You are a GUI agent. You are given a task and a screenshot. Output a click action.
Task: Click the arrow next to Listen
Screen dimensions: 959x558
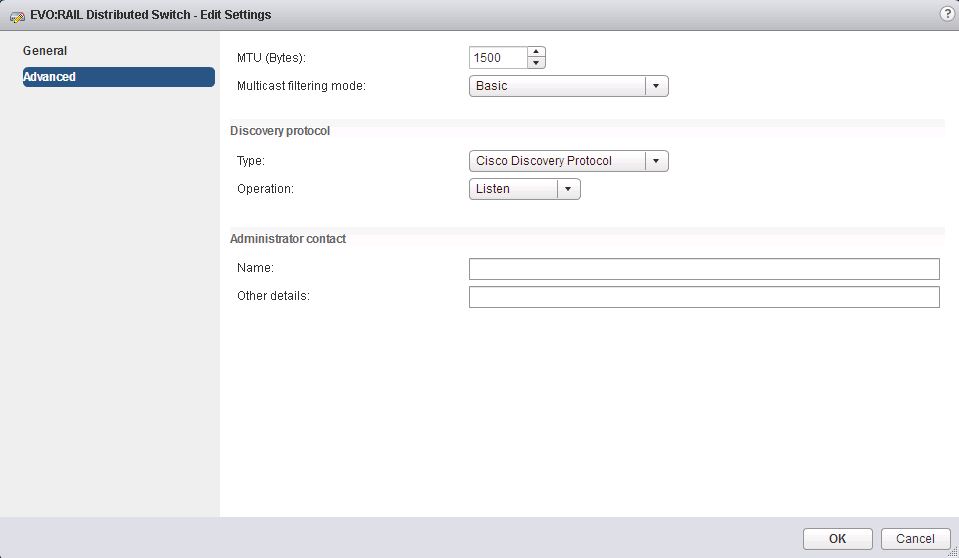pyautogui.click(x=568, y=189)
